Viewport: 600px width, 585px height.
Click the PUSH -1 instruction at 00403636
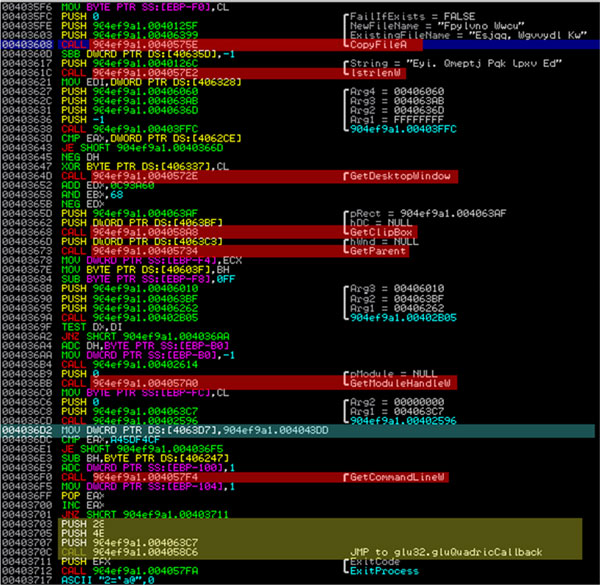click(83, 120)
